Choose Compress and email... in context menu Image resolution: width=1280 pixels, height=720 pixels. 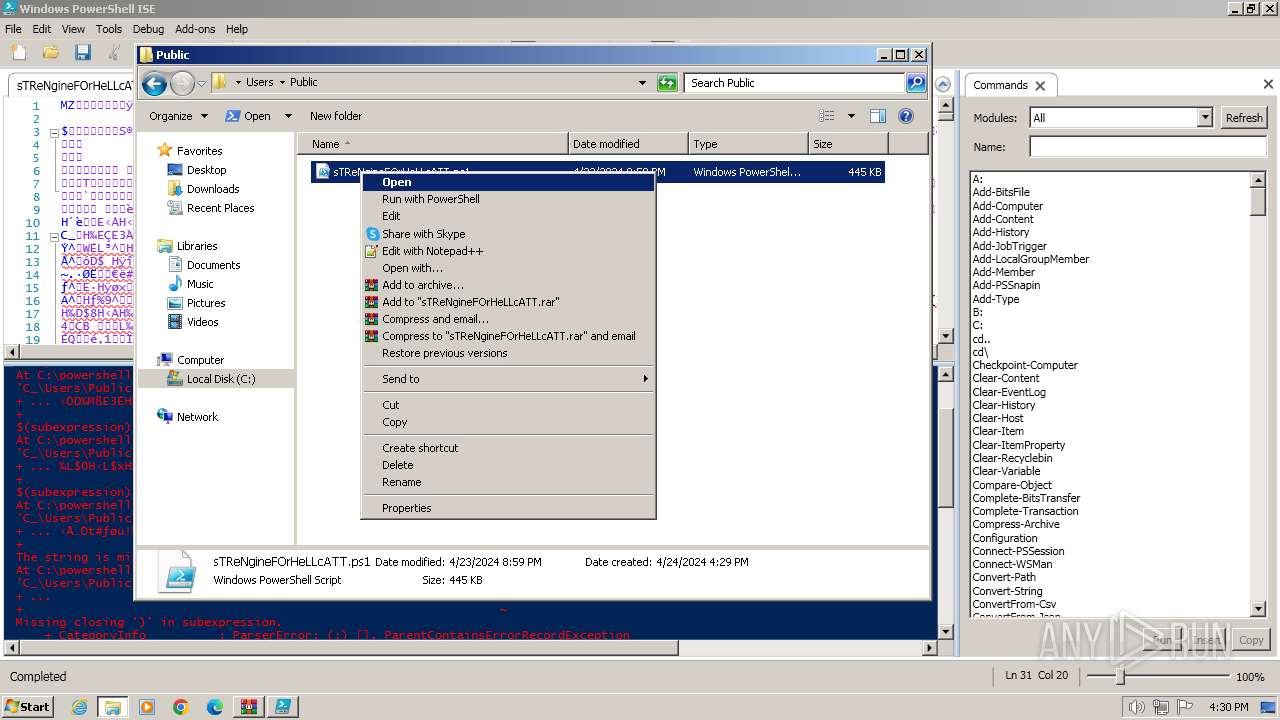tap(507, 319)
